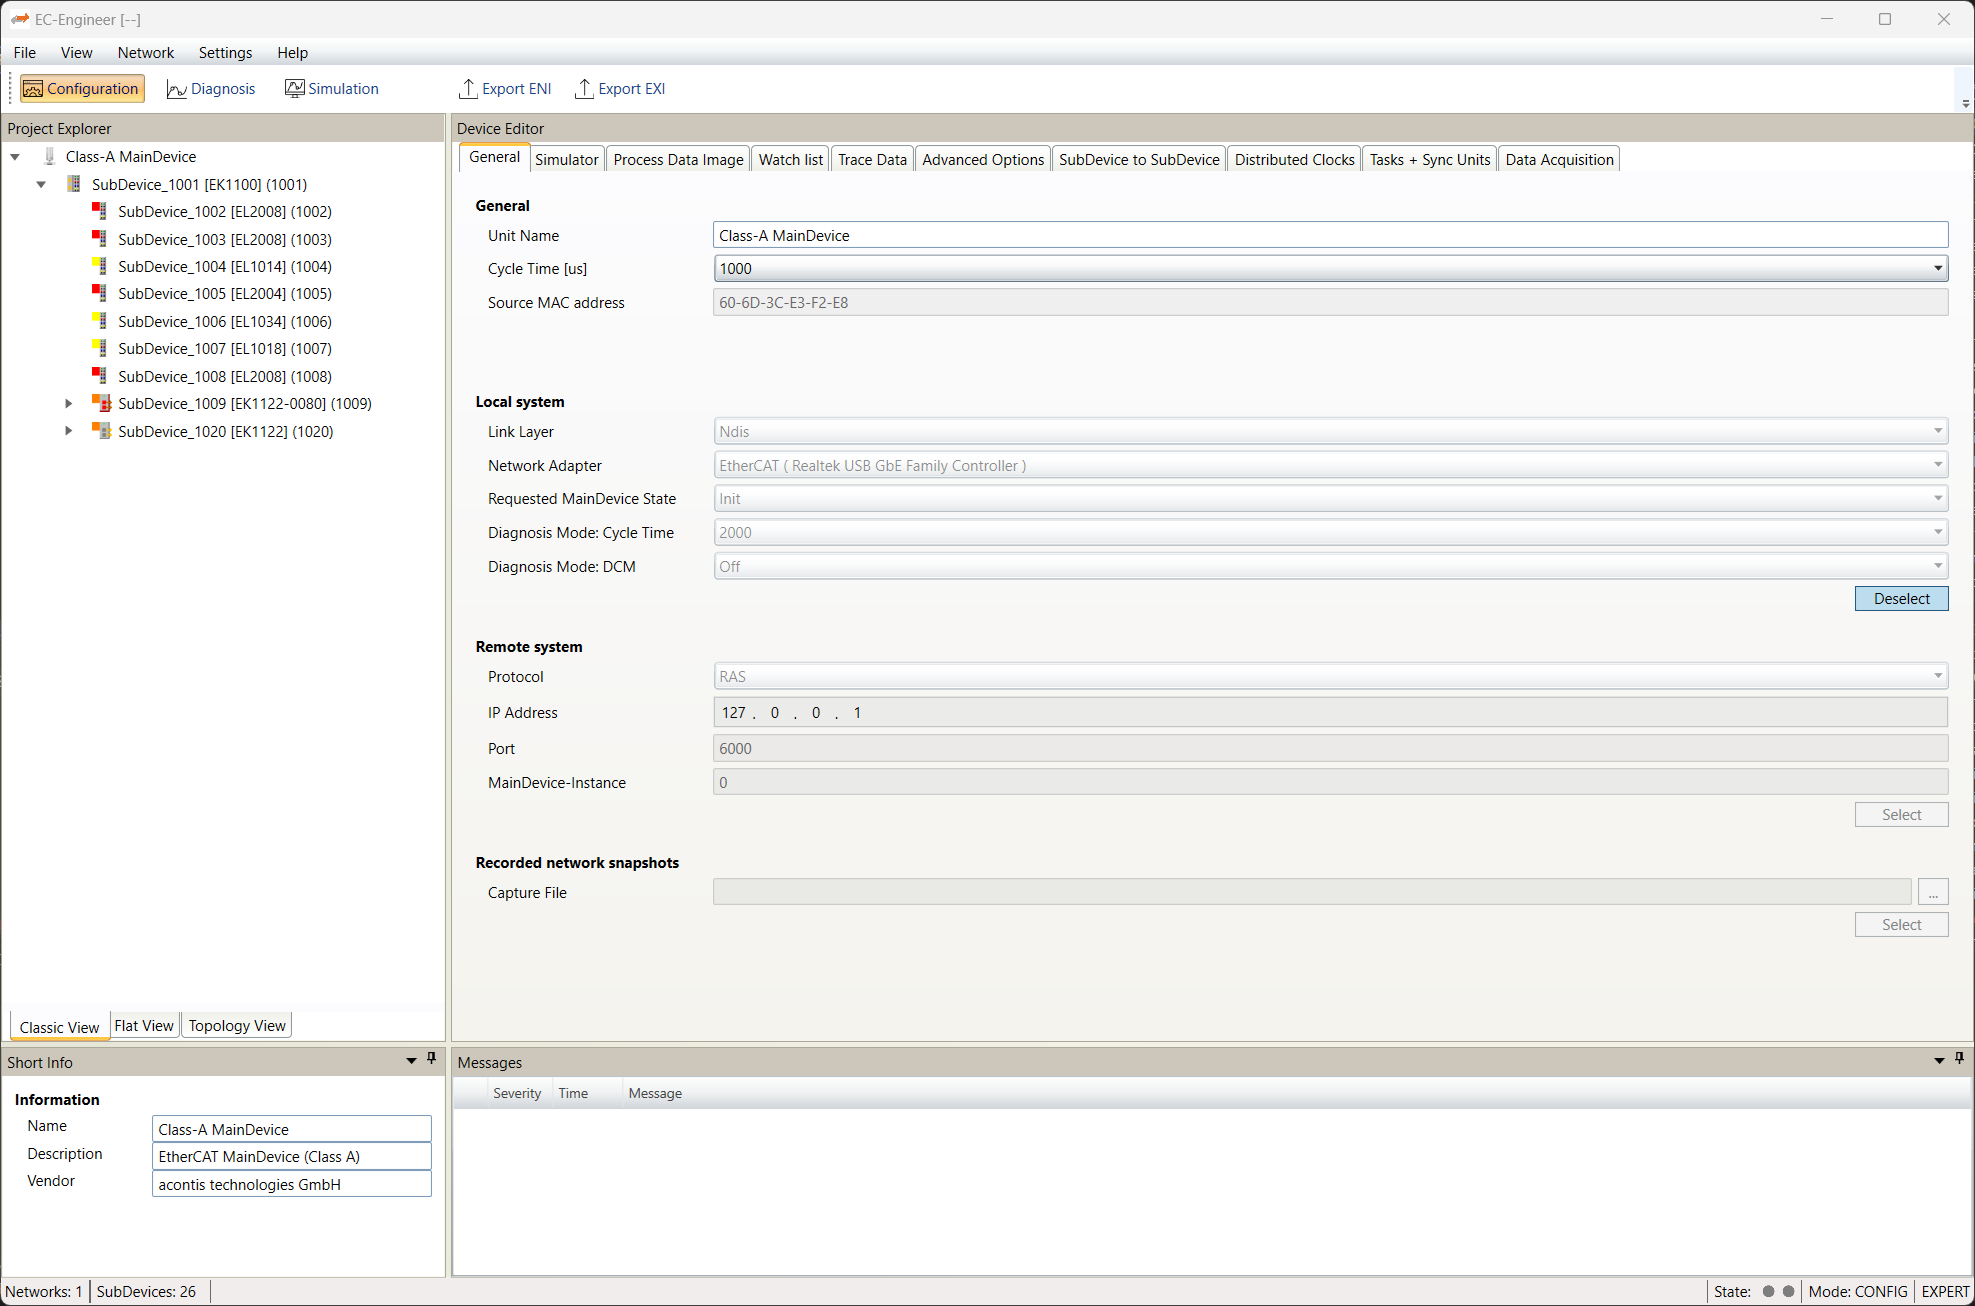Switch to Simulation mode icon

tap(294, 89)
